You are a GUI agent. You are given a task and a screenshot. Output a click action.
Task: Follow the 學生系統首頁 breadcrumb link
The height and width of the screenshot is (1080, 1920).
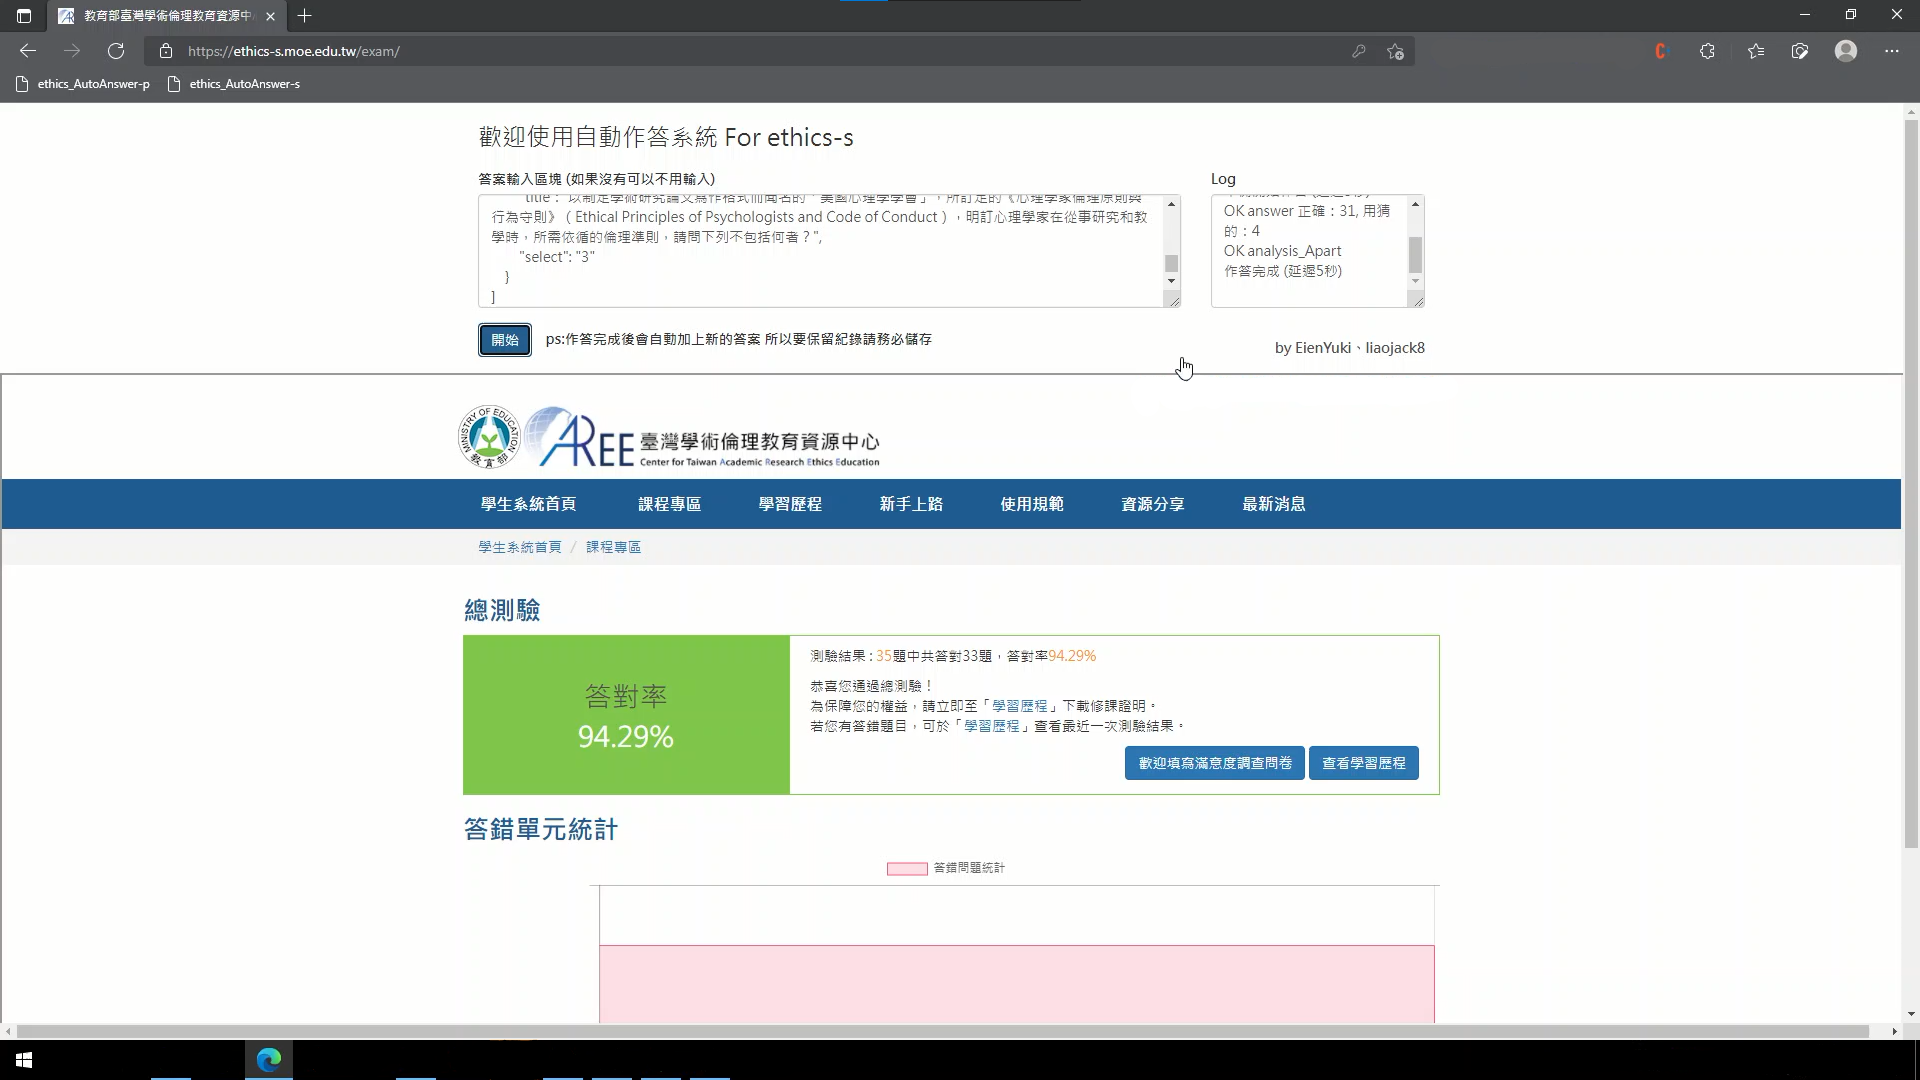tap(519, 547)
